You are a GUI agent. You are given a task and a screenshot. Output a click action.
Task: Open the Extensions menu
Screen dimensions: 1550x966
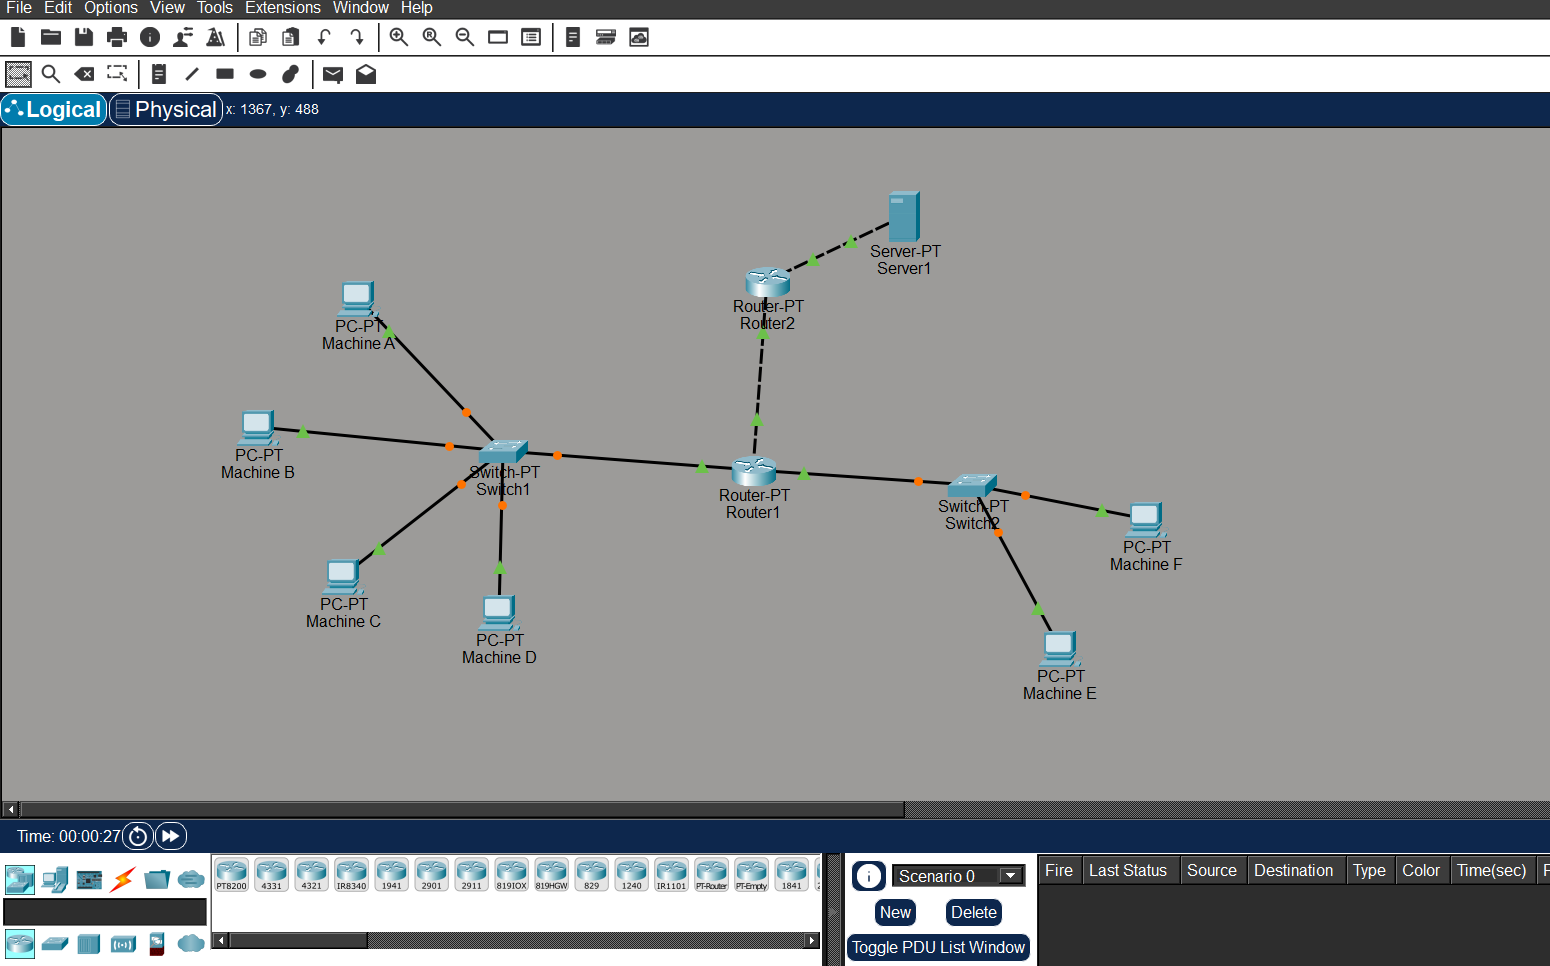282,8
